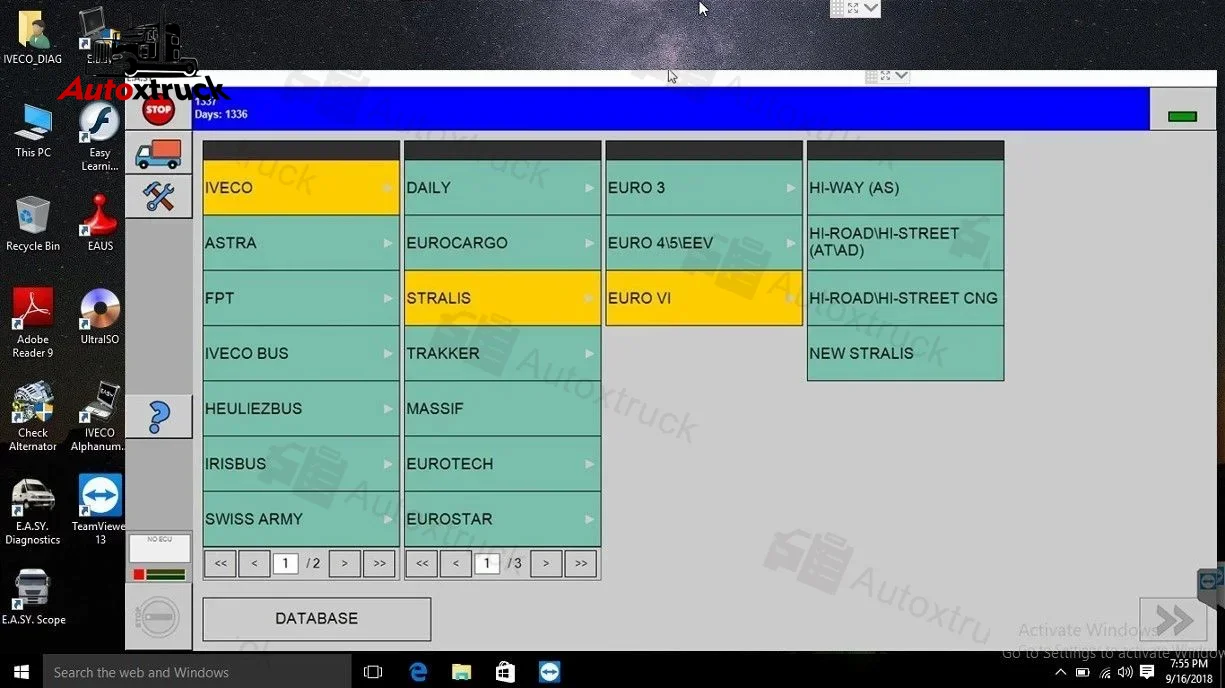Select Adobe Reader 9 desktop icon
Screen dimensions: 1225x688
click(33, 323)
